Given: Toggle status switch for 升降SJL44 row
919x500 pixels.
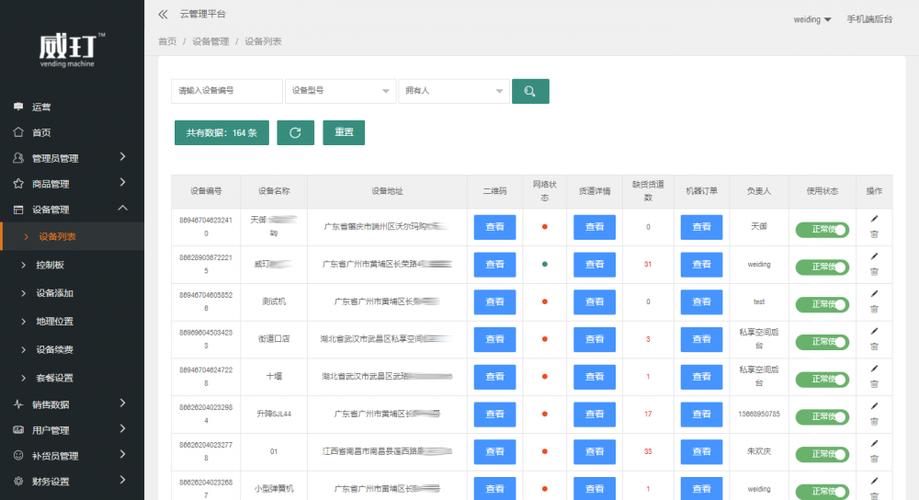Looking at the screenshot, I should pos(822,417).
